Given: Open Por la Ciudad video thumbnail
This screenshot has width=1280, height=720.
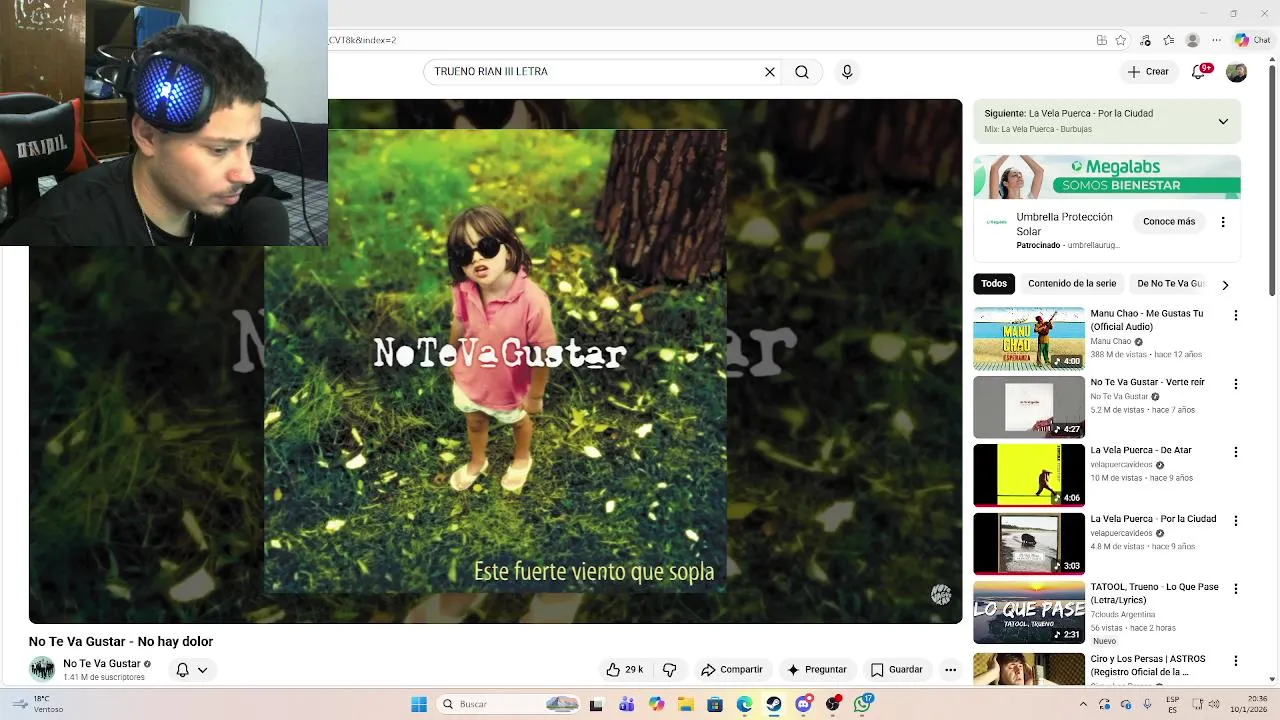Looking at the screenshot, I should 1029,544.
